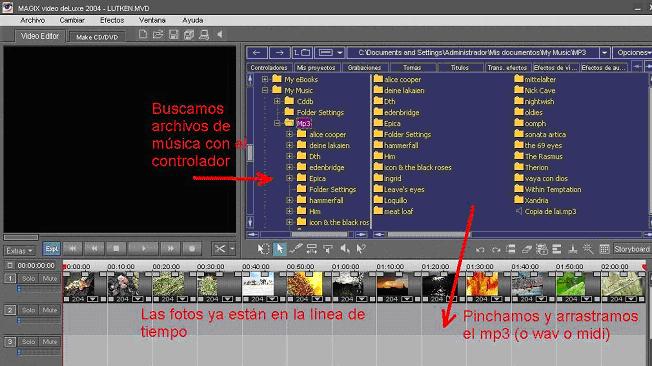The width and height of the screenshot is (652, 366).
Task: Solo track 3
Action: [x=28, y=341]
